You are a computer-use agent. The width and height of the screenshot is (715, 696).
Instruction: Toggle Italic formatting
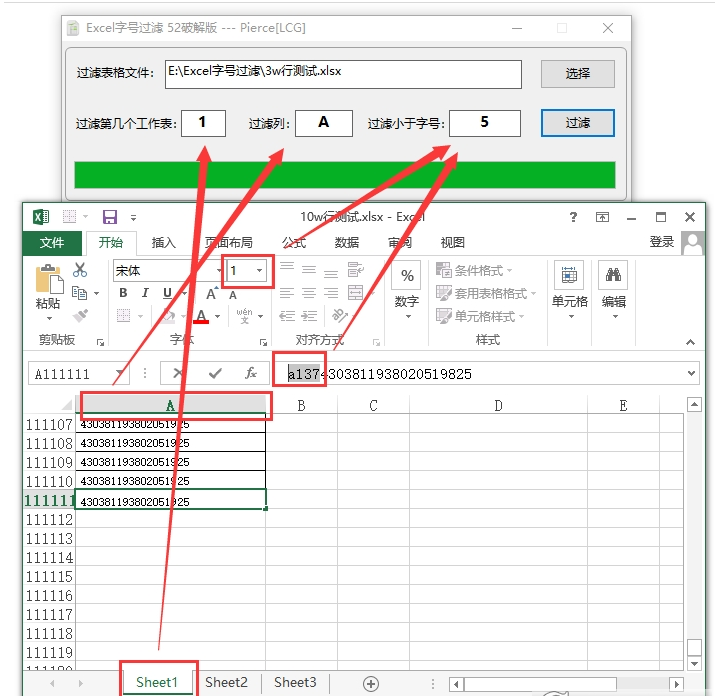[145, 293]
